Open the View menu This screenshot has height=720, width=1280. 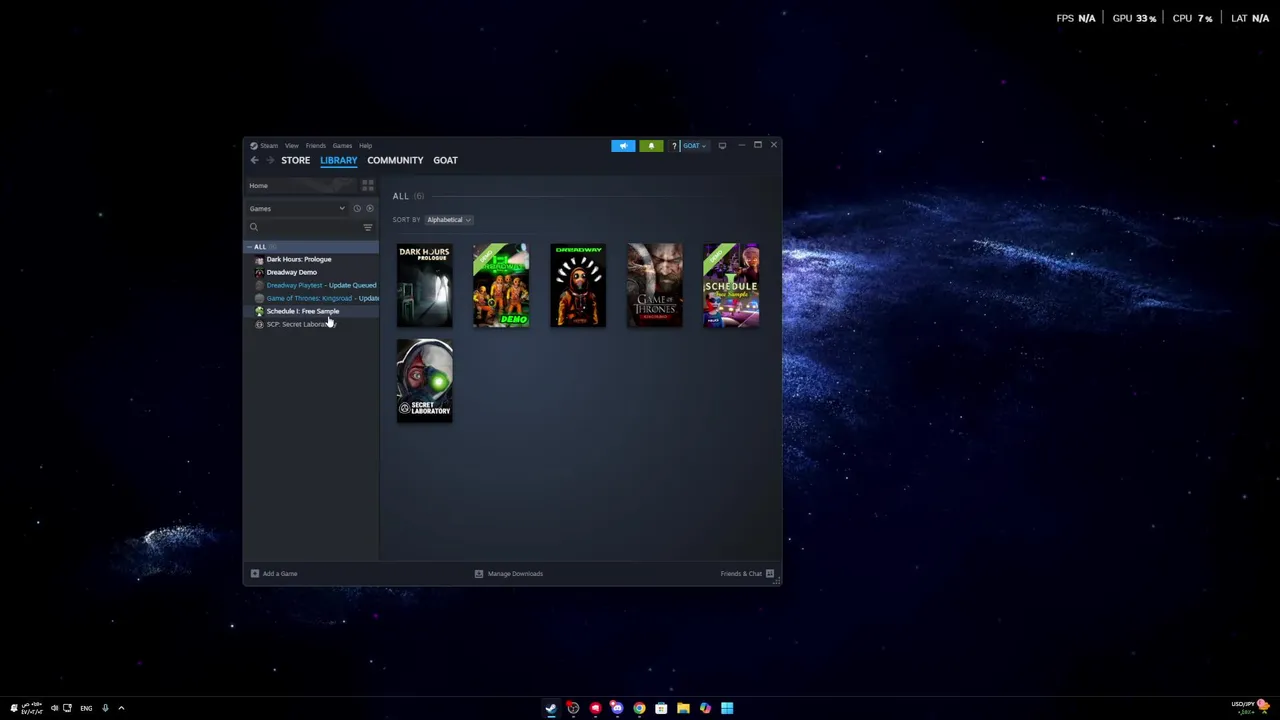(x=292, y=146)
